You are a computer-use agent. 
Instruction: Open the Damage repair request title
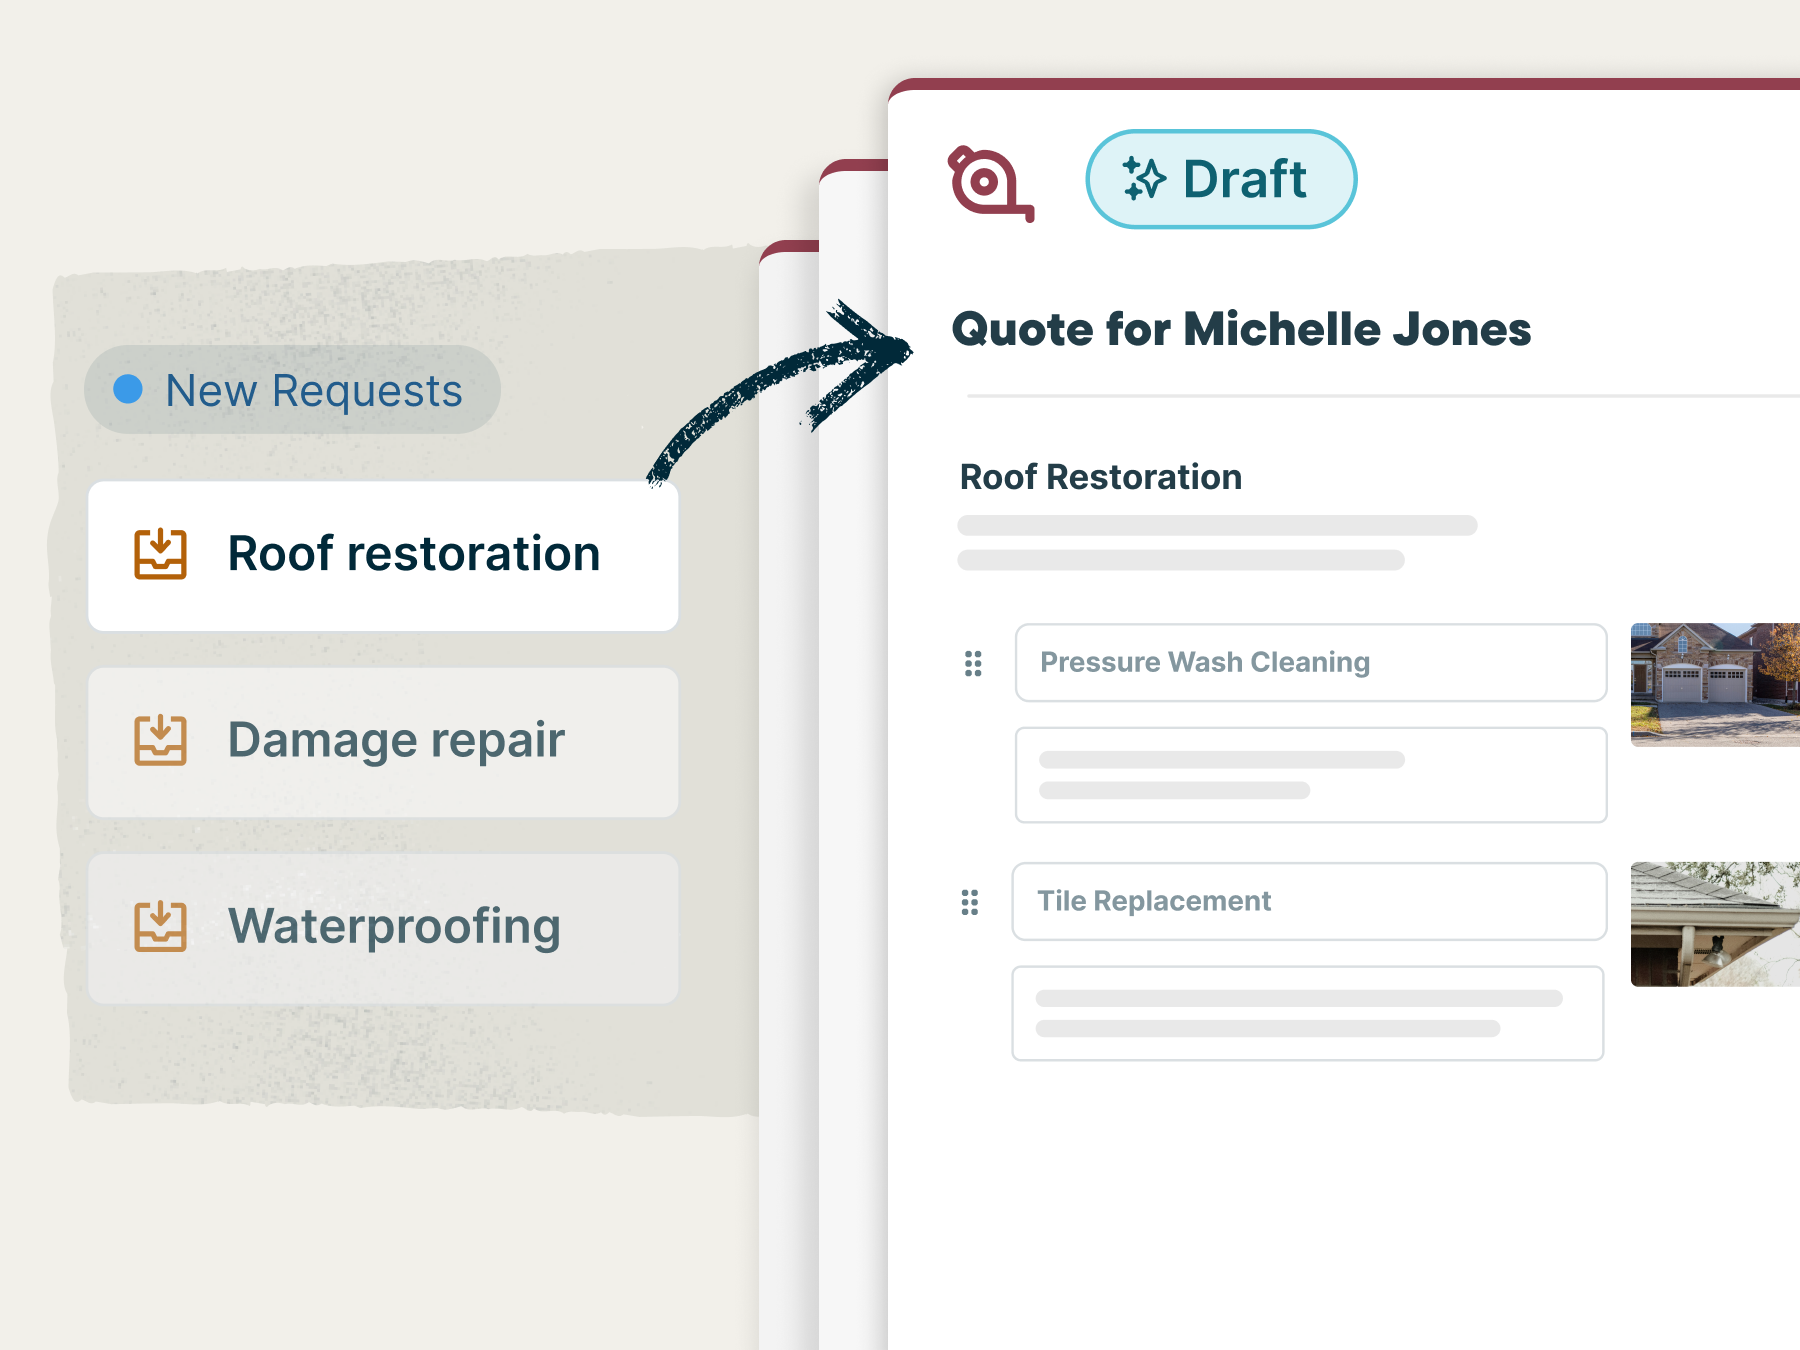pyautogui.click(x=396, y=740)
